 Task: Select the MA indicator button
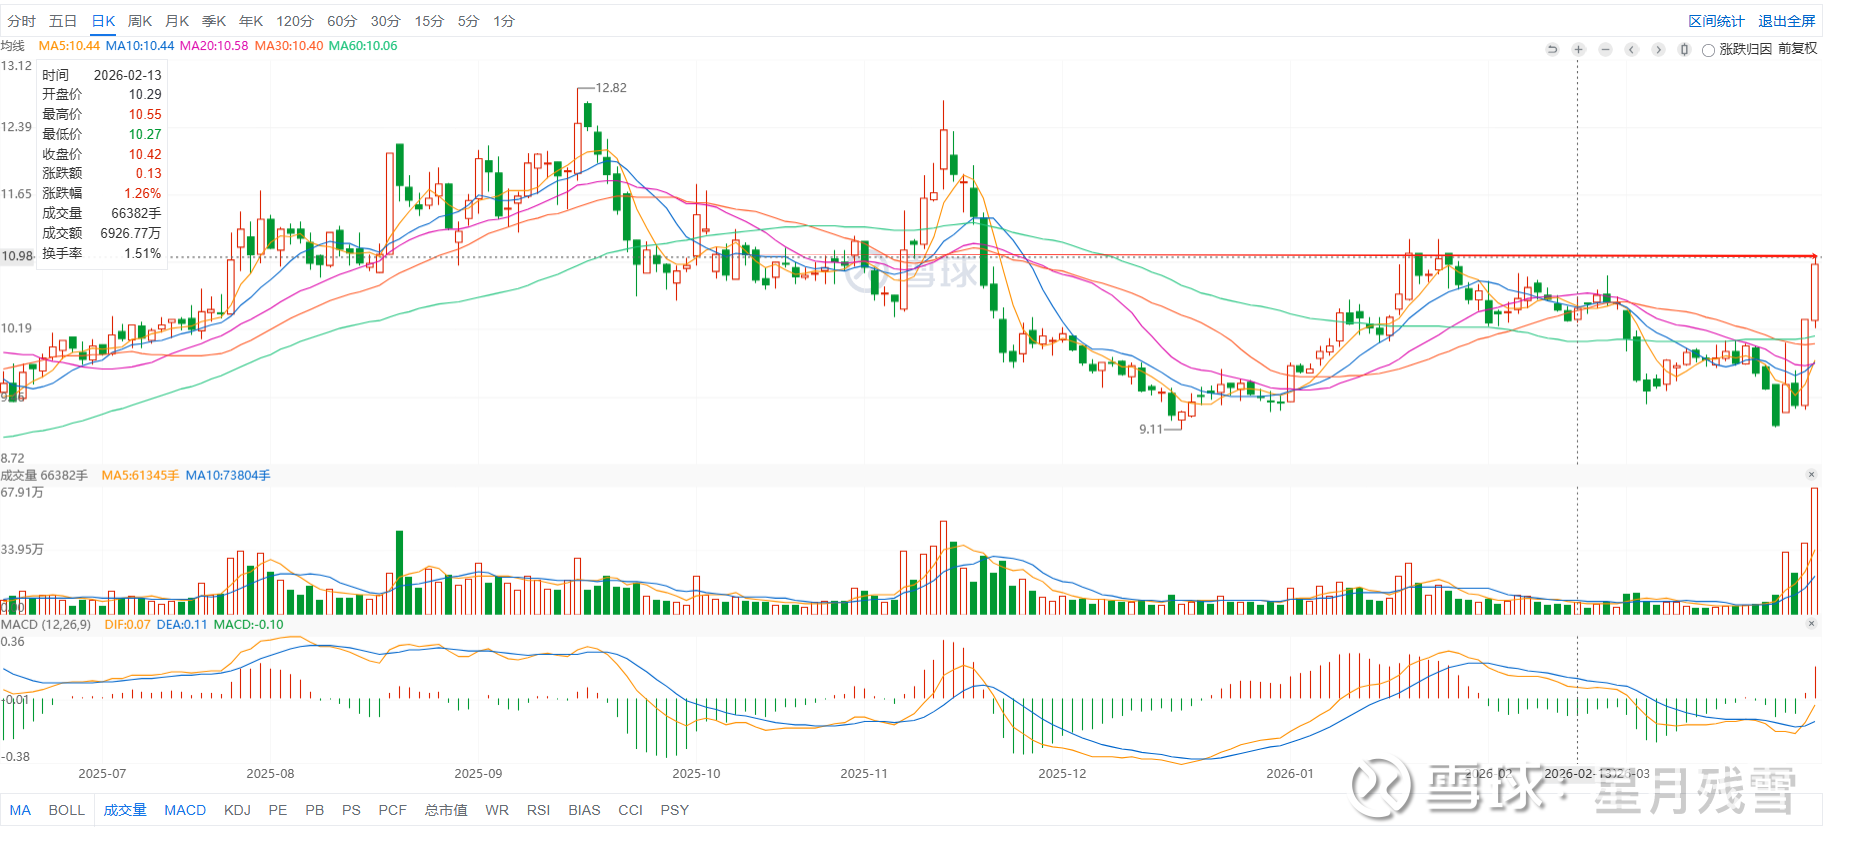pos(21,810)
